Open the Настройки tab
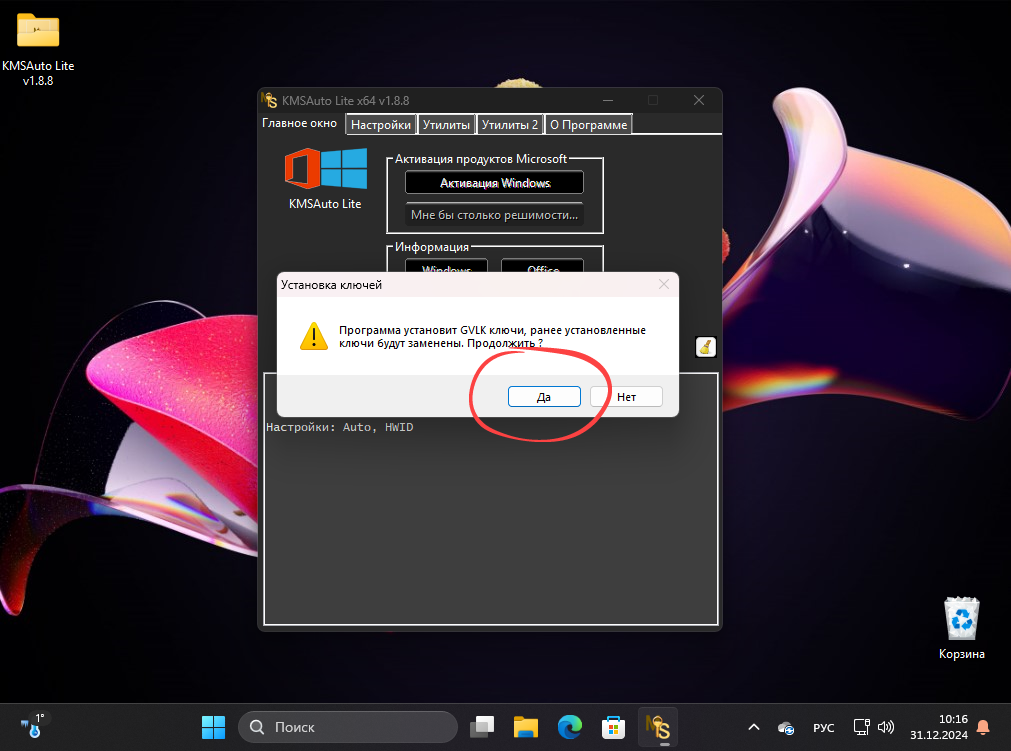Image resolution: width=1011 pixels, height=751 pixels. tap(381, 125)
